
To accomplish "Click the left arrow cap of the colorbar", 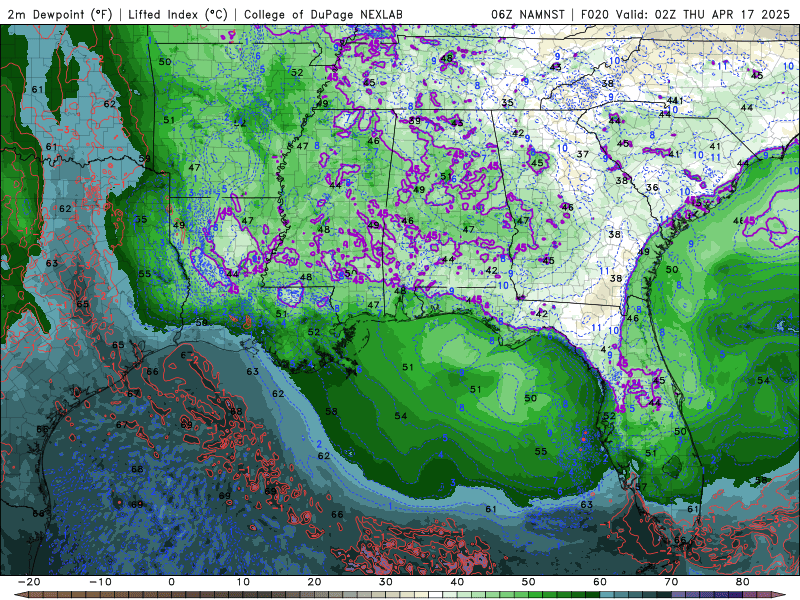I will tap(21, 594).
